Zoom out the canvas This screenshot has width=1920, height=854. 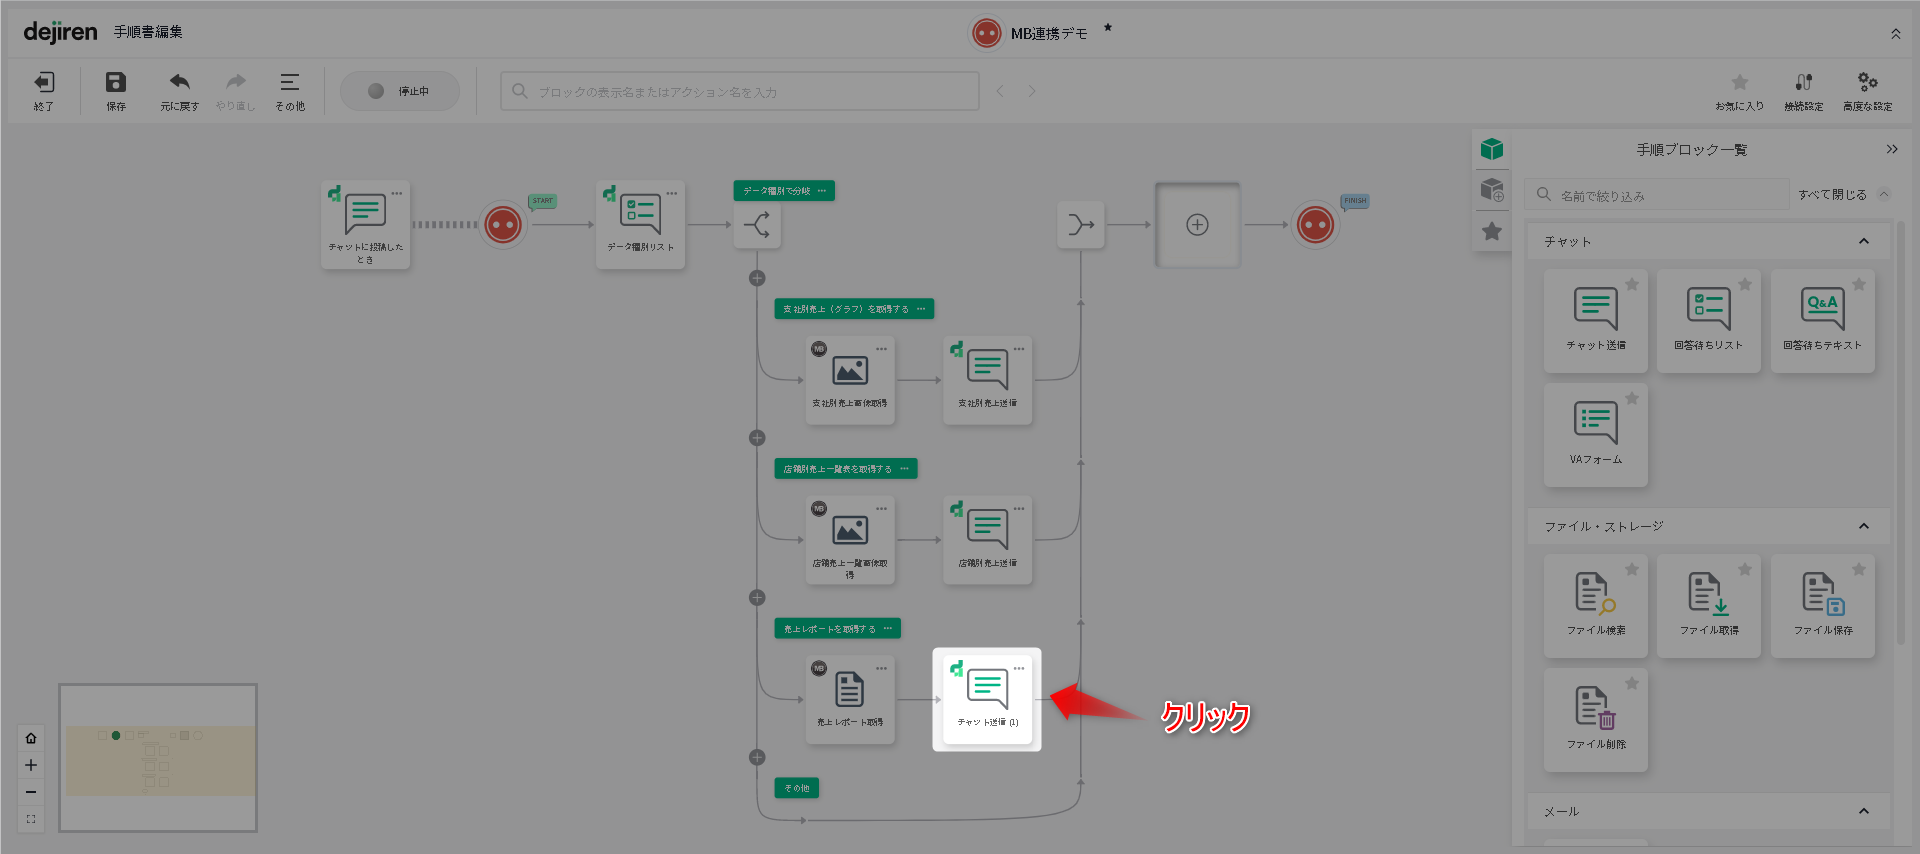31,792
